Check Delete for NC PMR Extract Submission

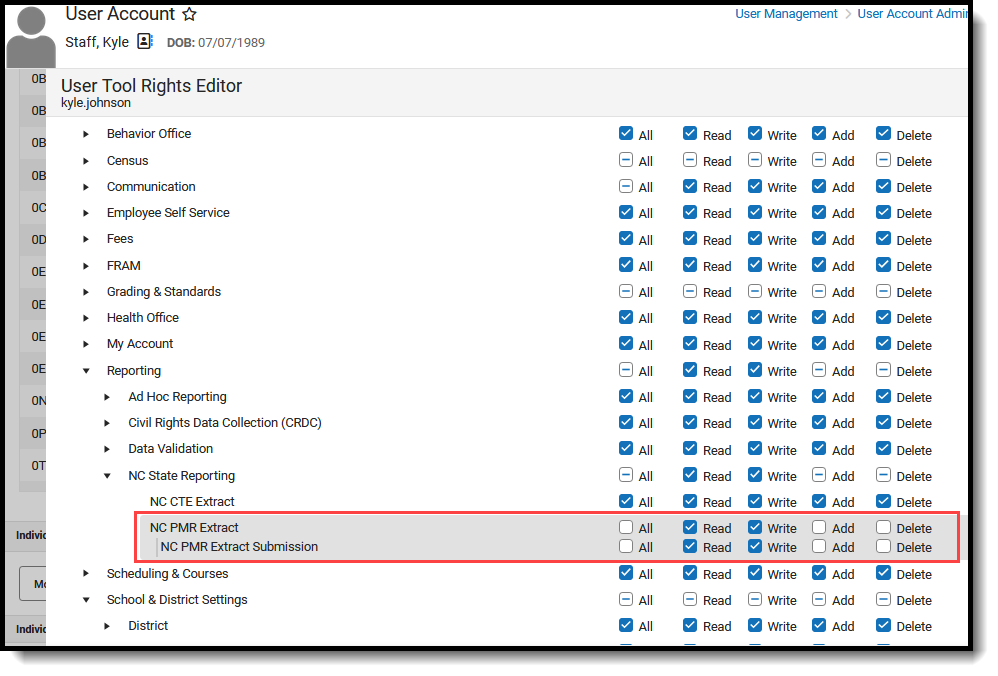(x=883, y=546)
